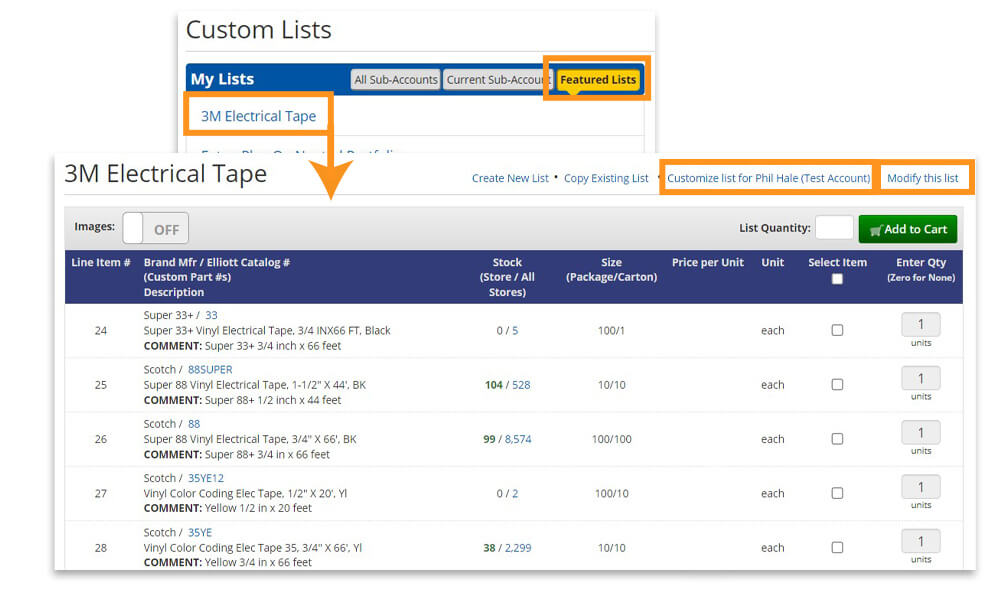Viewport: 1000px width, 600px height.
Task: Click the quantity field for line 24
Action: (x=921, y=325)
